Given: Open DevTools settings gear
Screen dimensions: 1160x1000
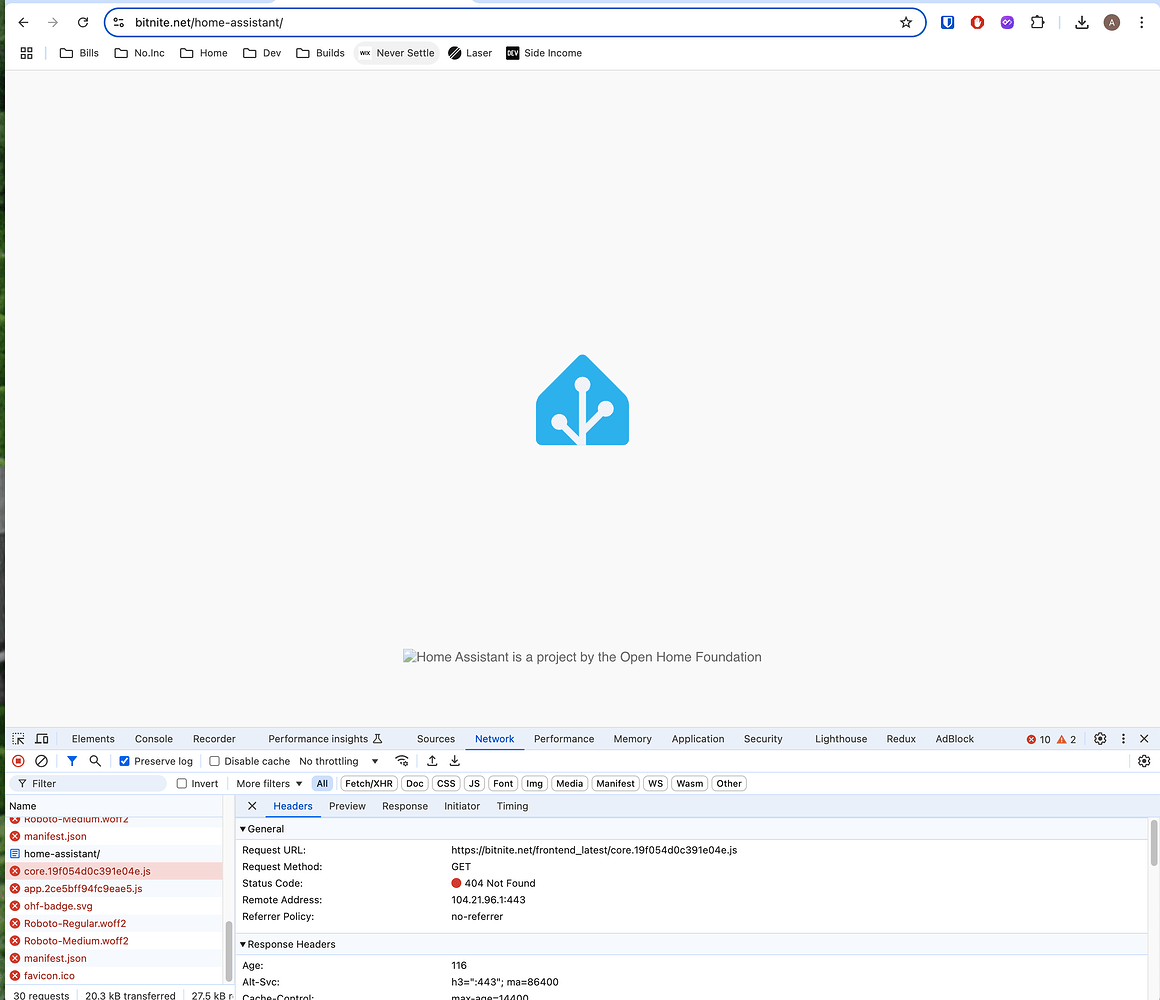Looking at the screenshot, I should 1100,738.
